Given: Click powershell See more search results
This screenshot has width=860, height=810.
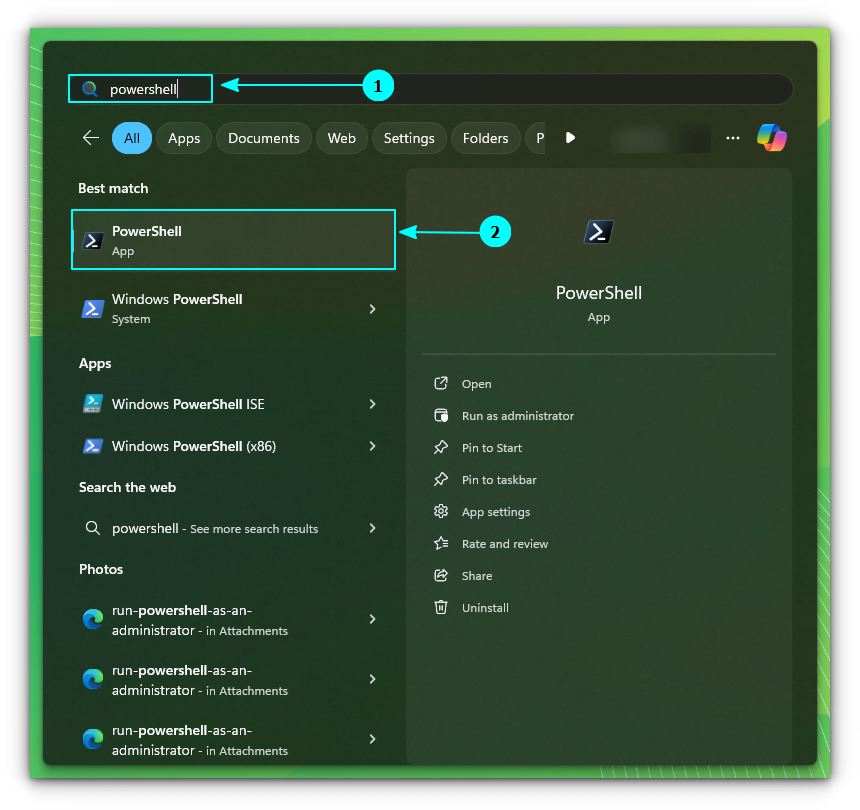Looking at the screenshot, I should click(234, 528).
